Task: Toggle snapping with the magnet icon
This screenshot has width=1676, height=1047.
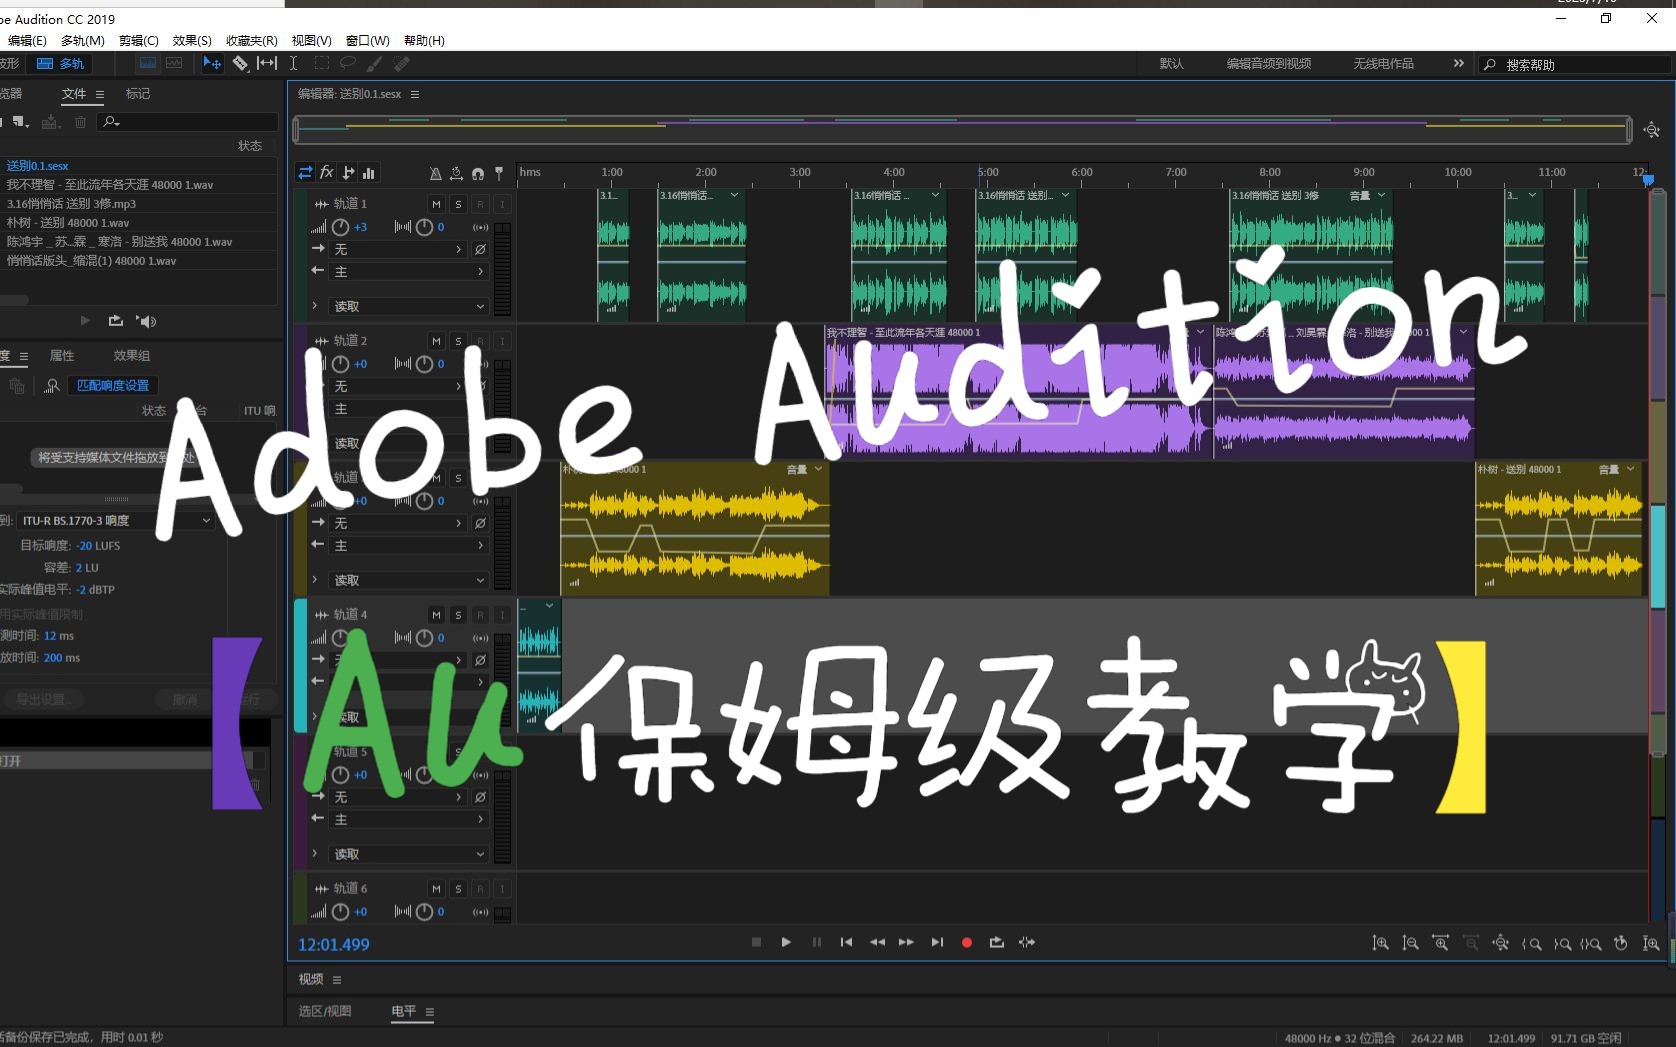Action: (478, 174)
